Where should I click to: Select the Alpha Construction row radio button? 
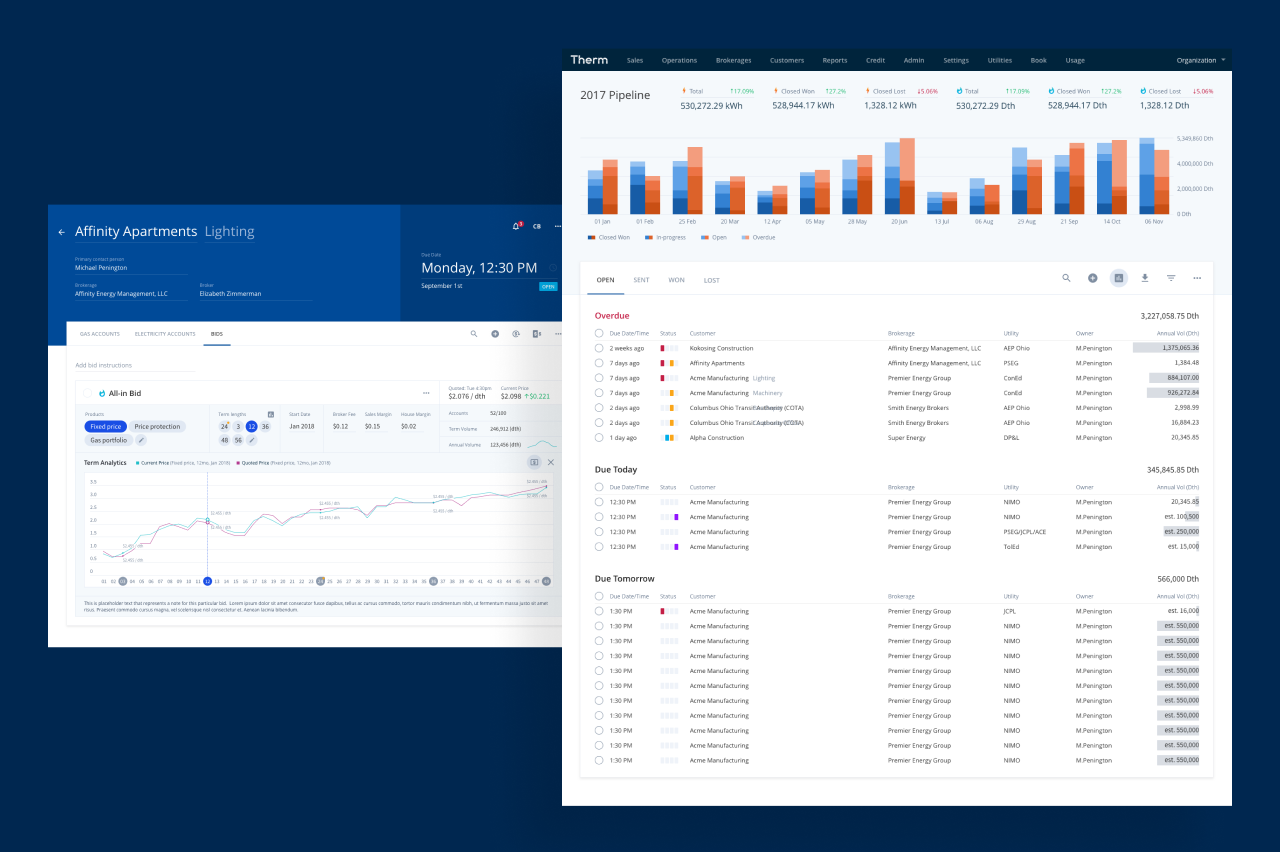599,438
